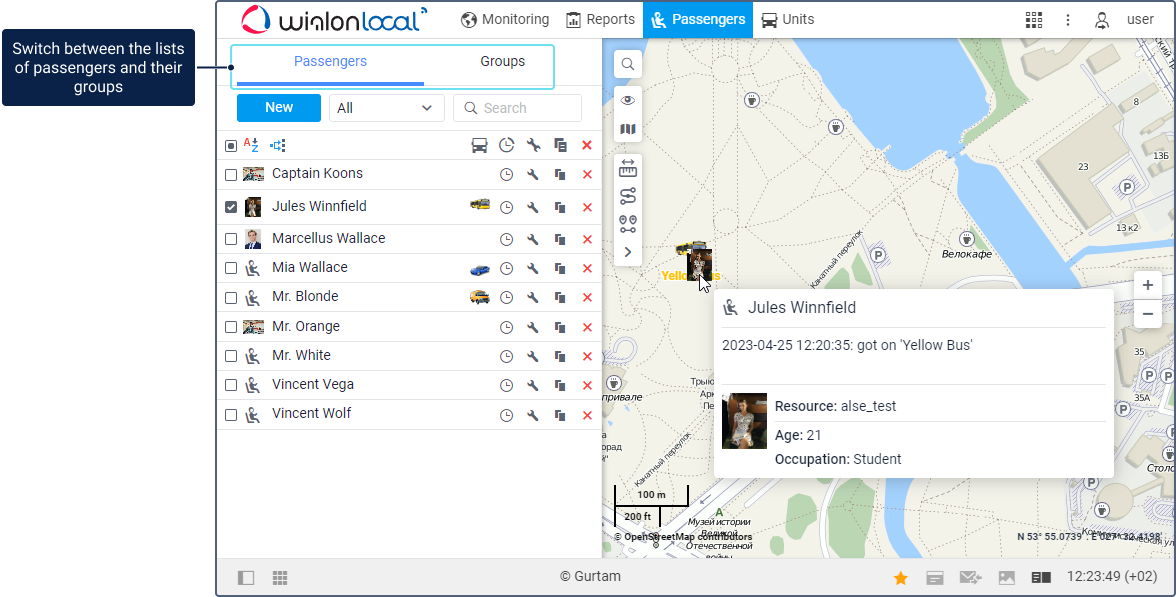
Task: Click the messages window icon in bottom bar
Action: coord(934,578)
